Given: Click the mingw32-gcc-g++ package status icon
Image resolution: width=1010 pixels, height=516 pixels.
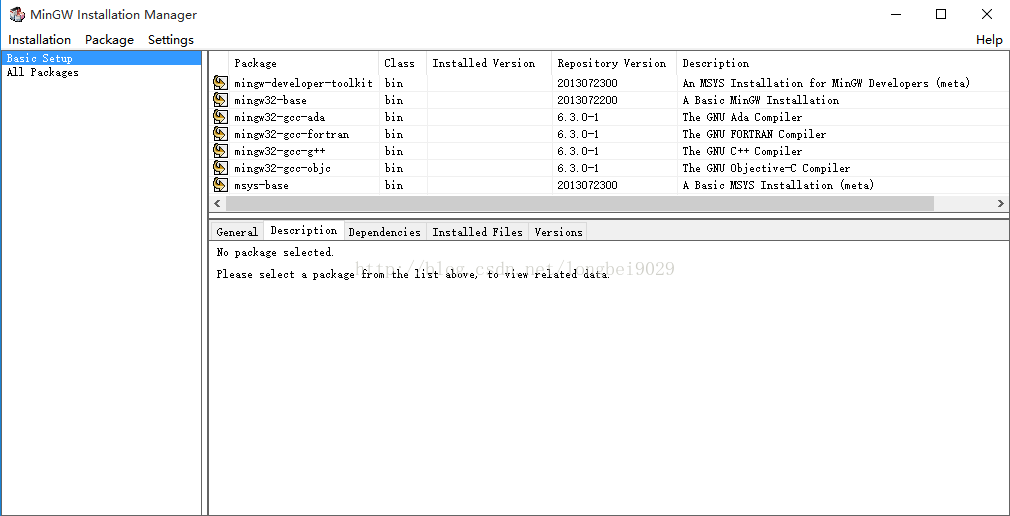Looking at the screenshot, I should (220, 151).
